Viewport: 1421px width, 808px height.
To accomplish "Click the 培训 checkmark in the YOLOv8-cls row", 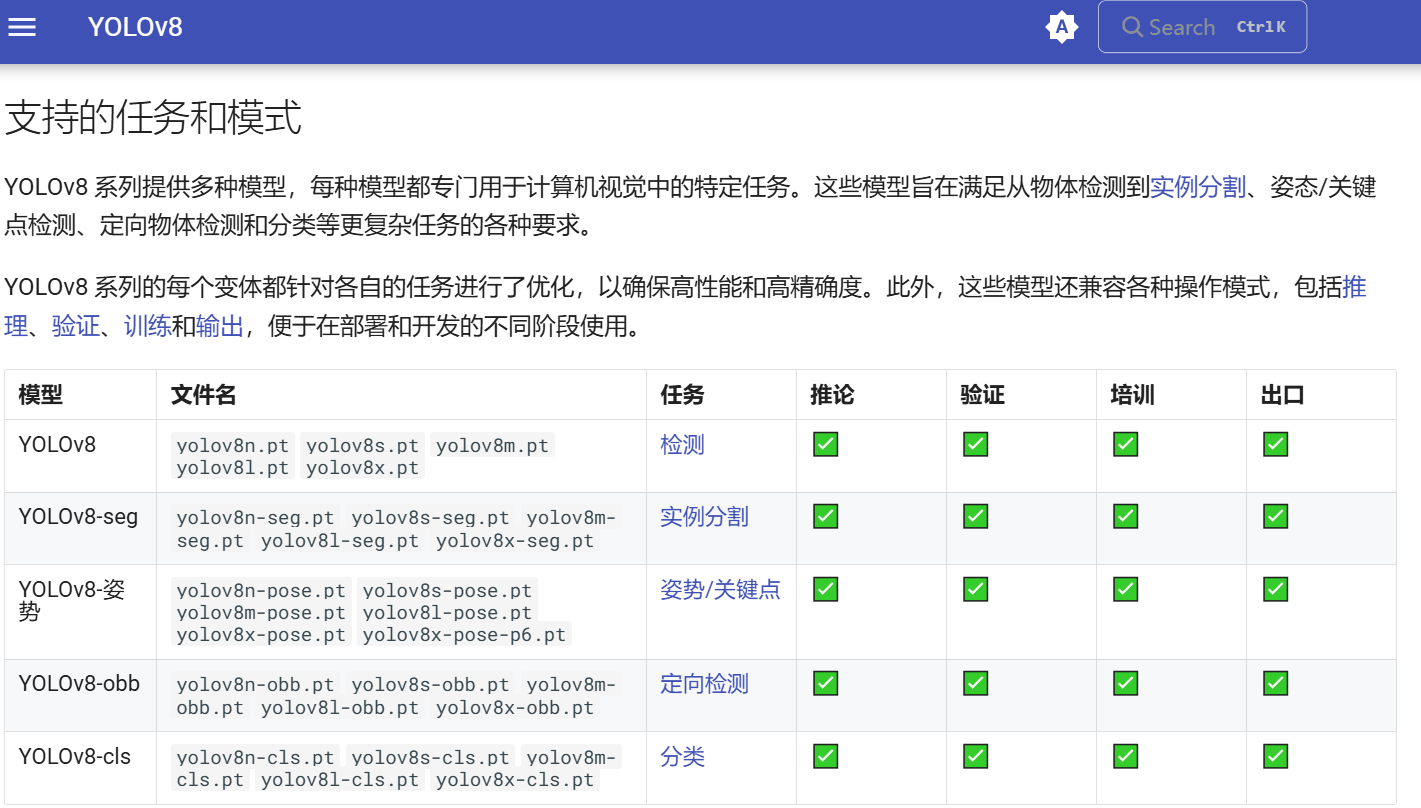I will pyautogui.click(x=1125, y=756).
